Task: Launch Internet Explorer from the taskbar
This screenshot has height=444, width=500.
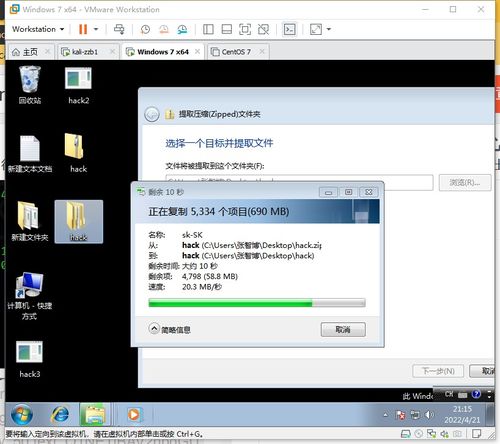Action: click(60, 415)
